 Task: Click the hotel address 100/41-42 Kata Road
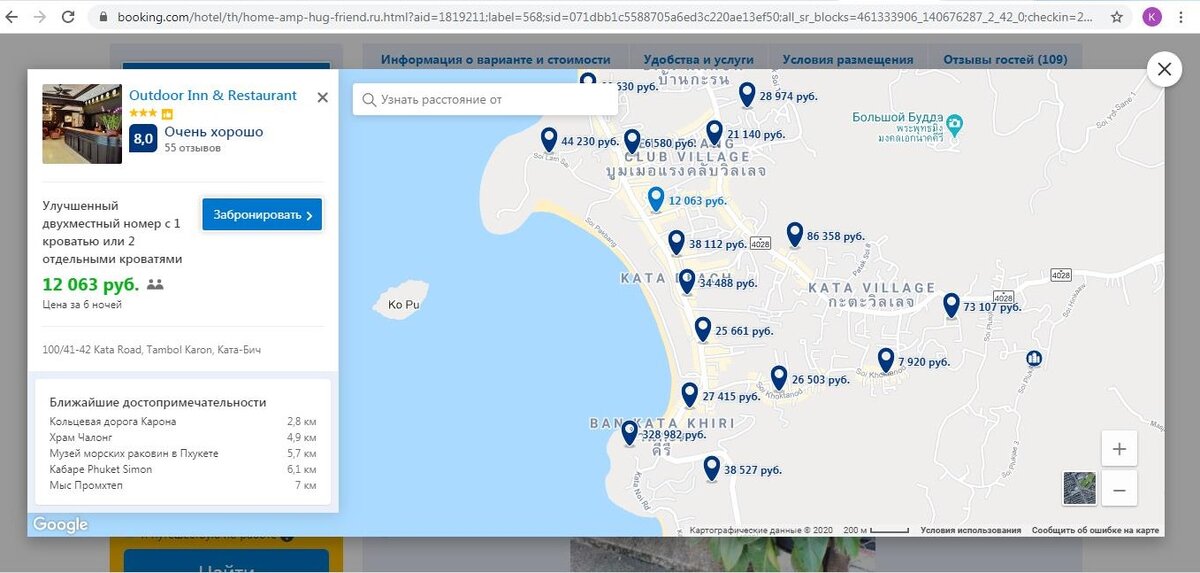point(151,350)
